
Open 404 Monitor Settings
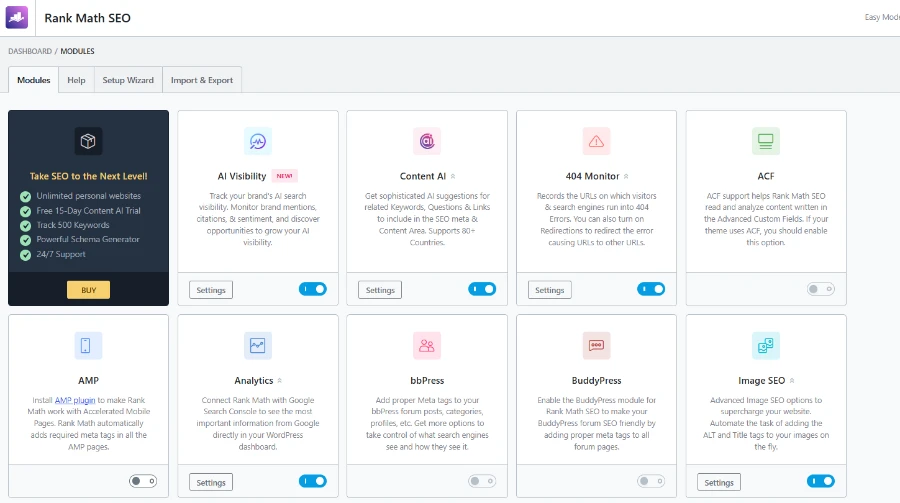click(549, 290)
